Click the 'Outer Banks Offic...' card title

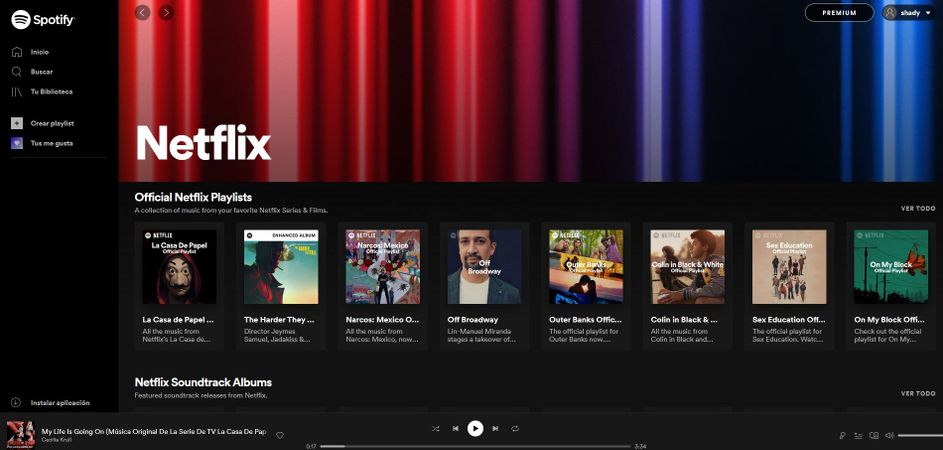pyautogui.click(x=585, y=319)
